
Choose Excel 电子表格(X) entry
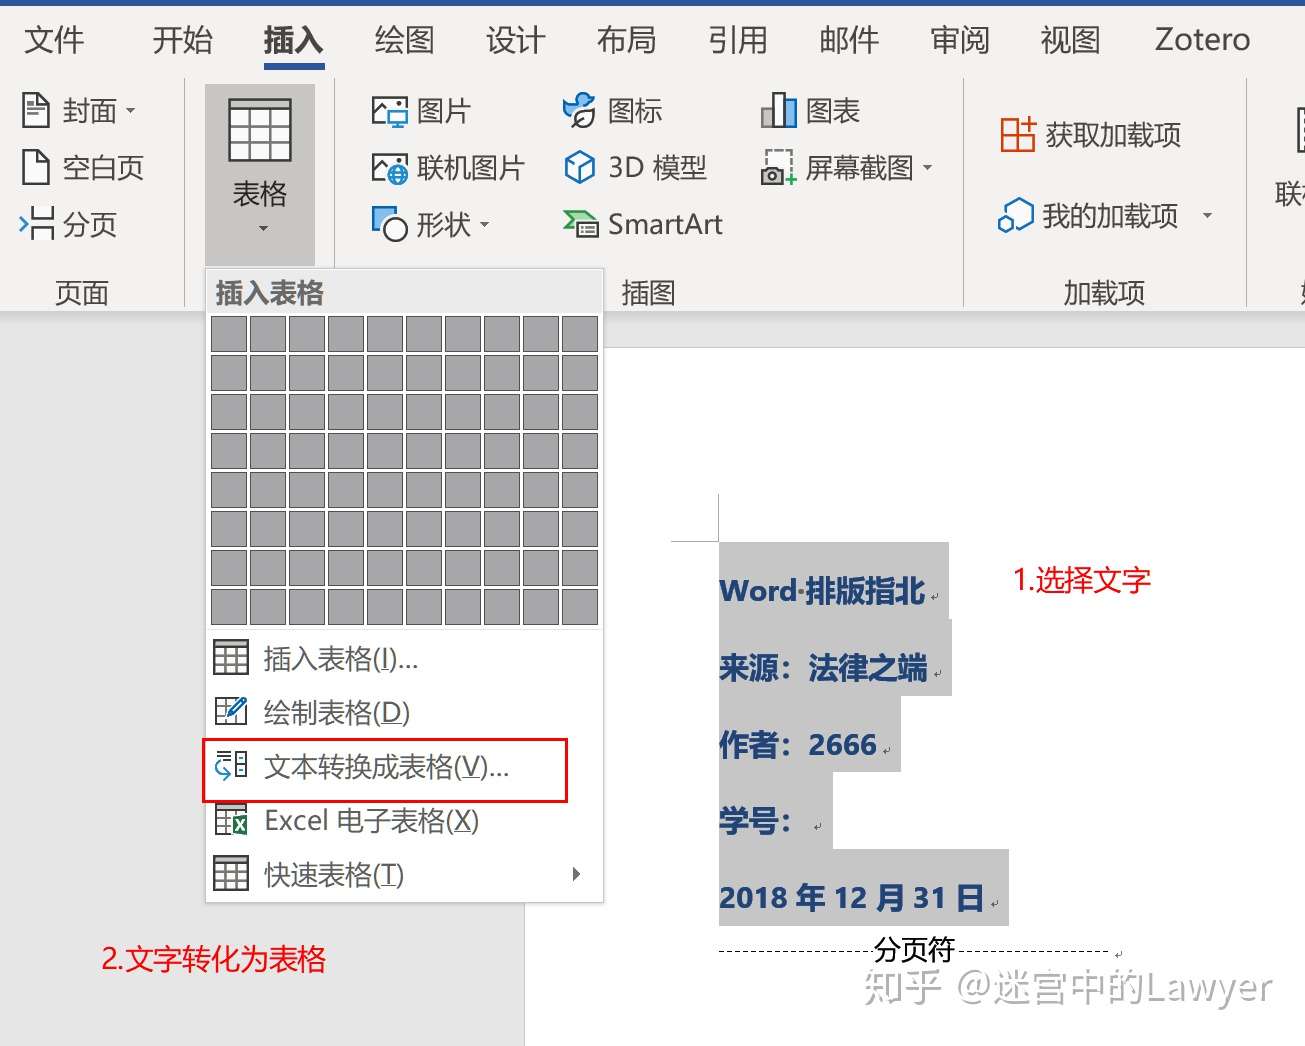pyautogui.click(x=404, y=821)
